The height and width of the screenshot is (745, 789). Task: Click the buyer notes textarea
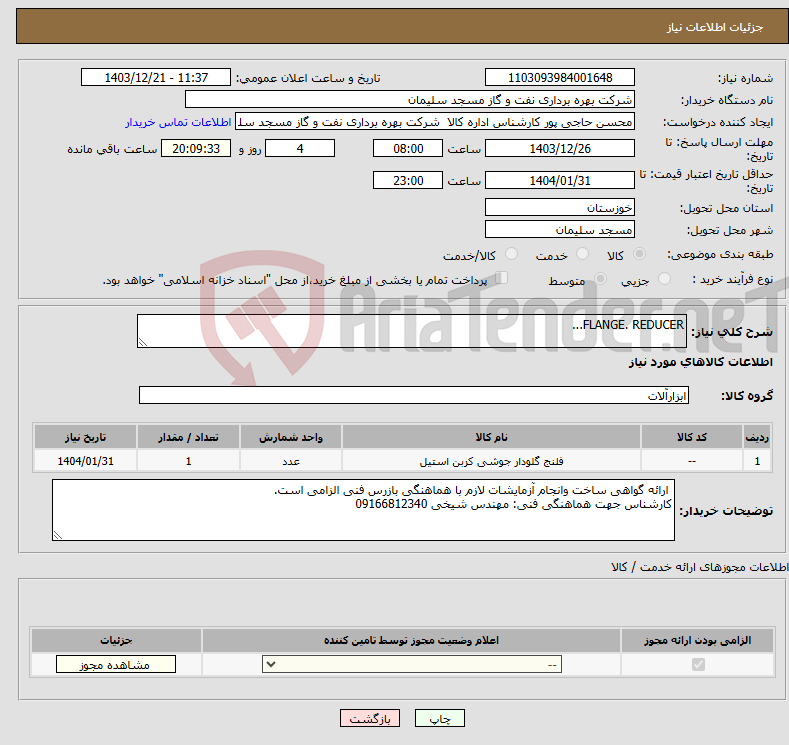pyautogui.click(x=363, y=510)
